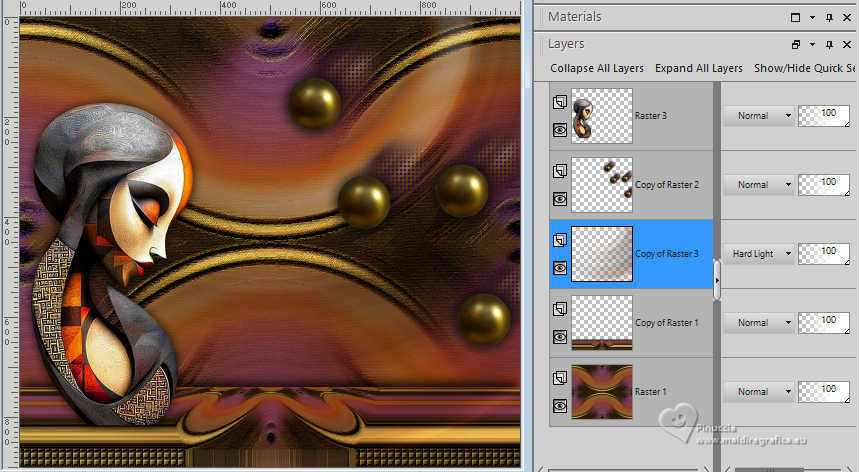Close the Materials palette
Image resolution: width=859 pixels, height=472 pixels.
click(847, 18)
